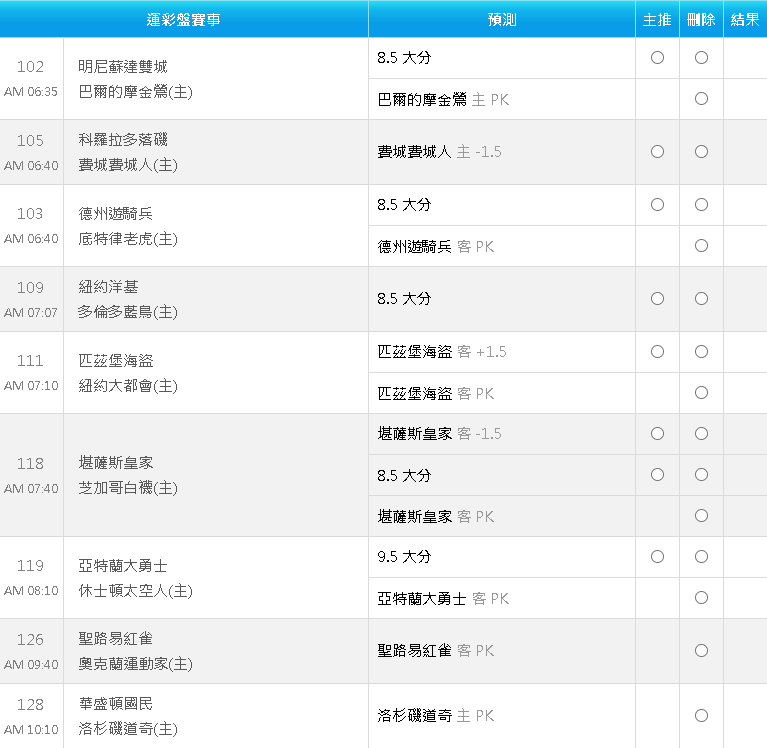The height and width of the screenshot is (748, 767).
Task: Click the 結果 column header
Action: [x=745, y=19]
